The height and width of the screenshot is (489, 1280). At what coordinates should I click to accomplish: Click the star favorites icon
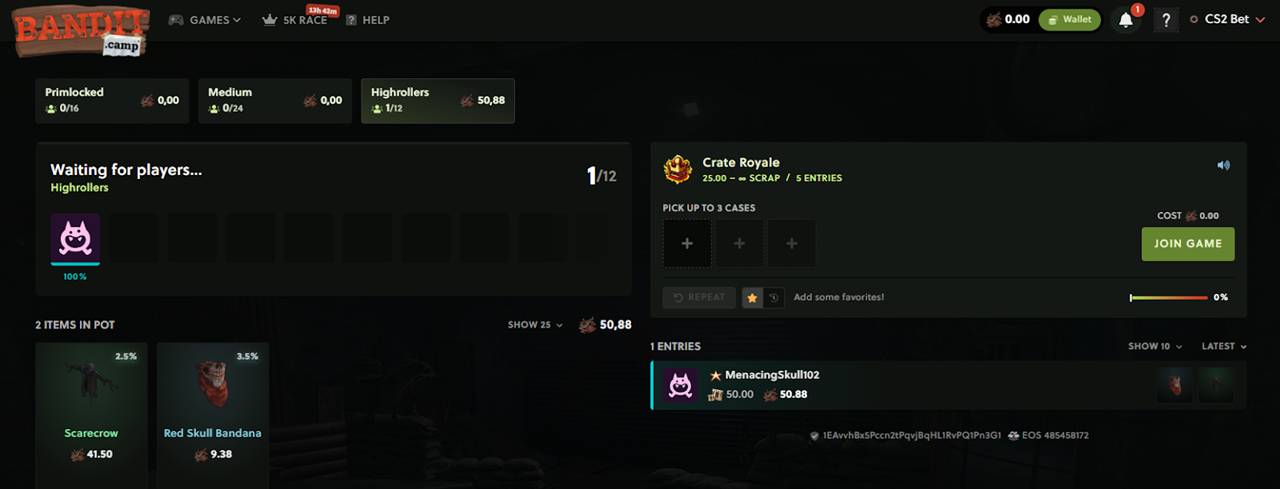752,297
